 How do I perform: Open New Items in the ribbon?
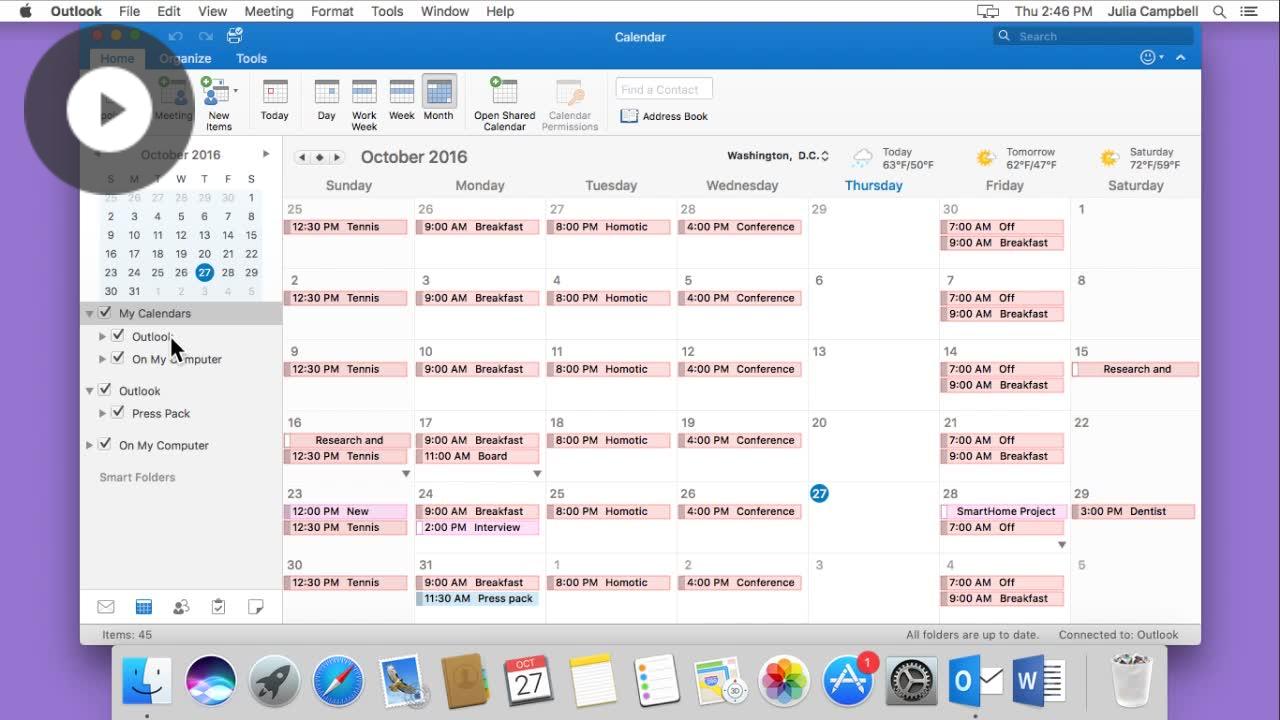[x=219, y=104]
